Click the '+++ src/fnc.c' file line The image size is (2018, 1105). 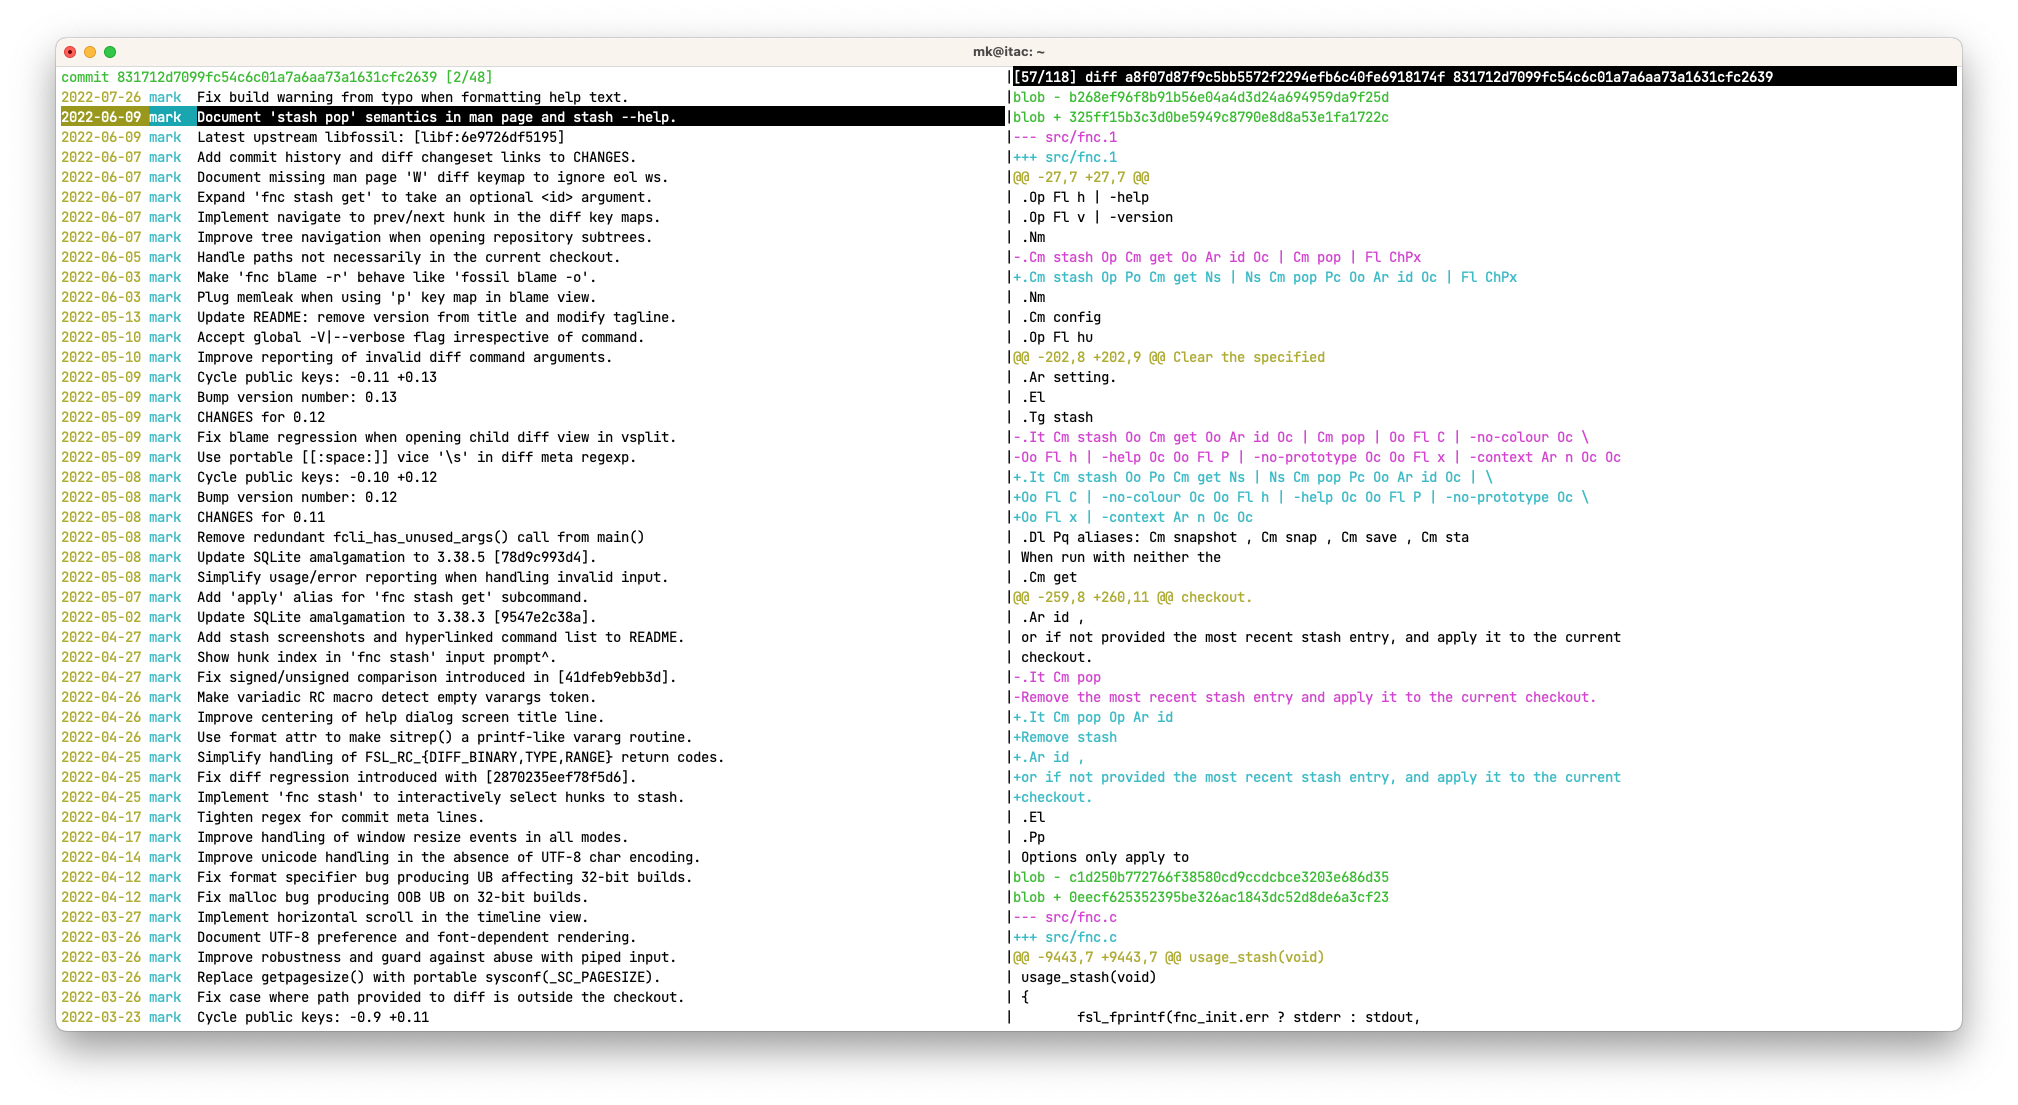[x=1065, y=937]
